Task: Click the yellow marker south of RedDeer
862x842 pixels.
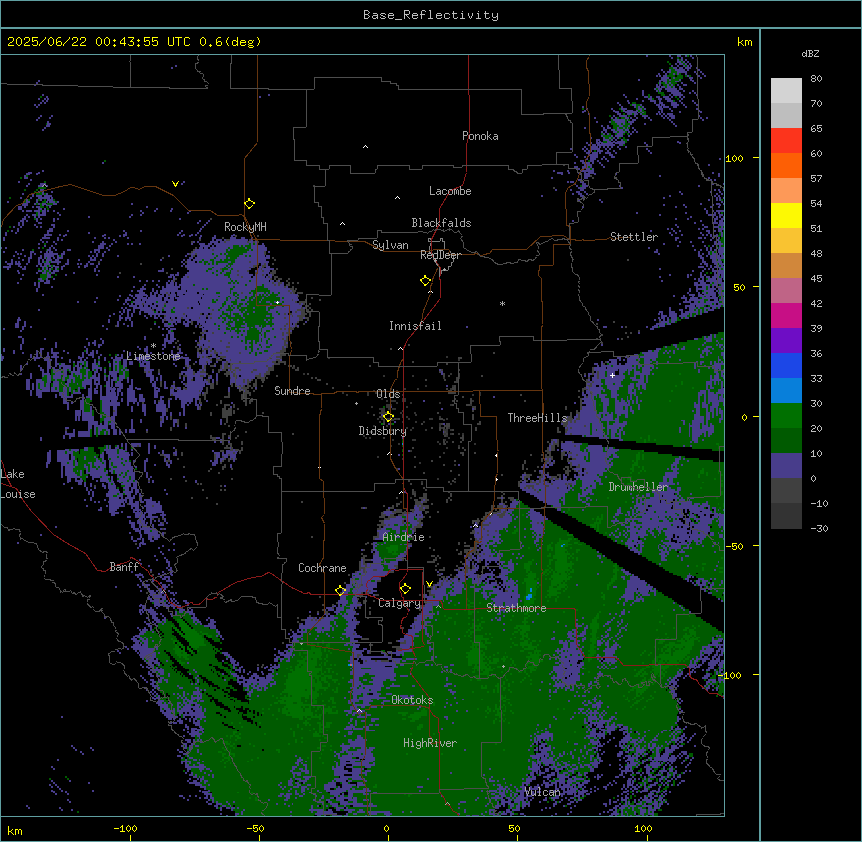Action: point(426,281)
